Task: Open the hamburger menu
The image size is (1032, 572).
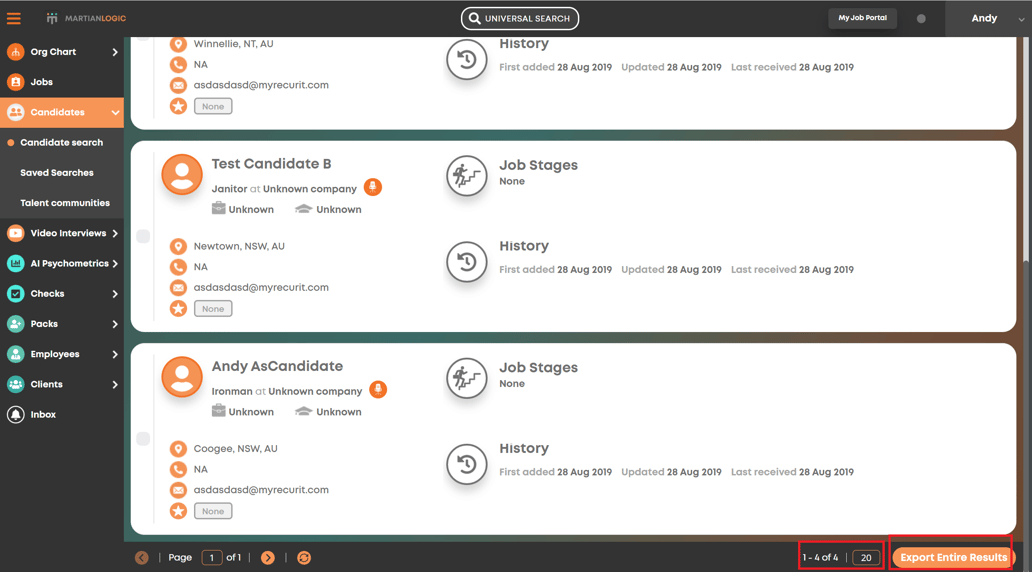Action: tap(14, 18)
